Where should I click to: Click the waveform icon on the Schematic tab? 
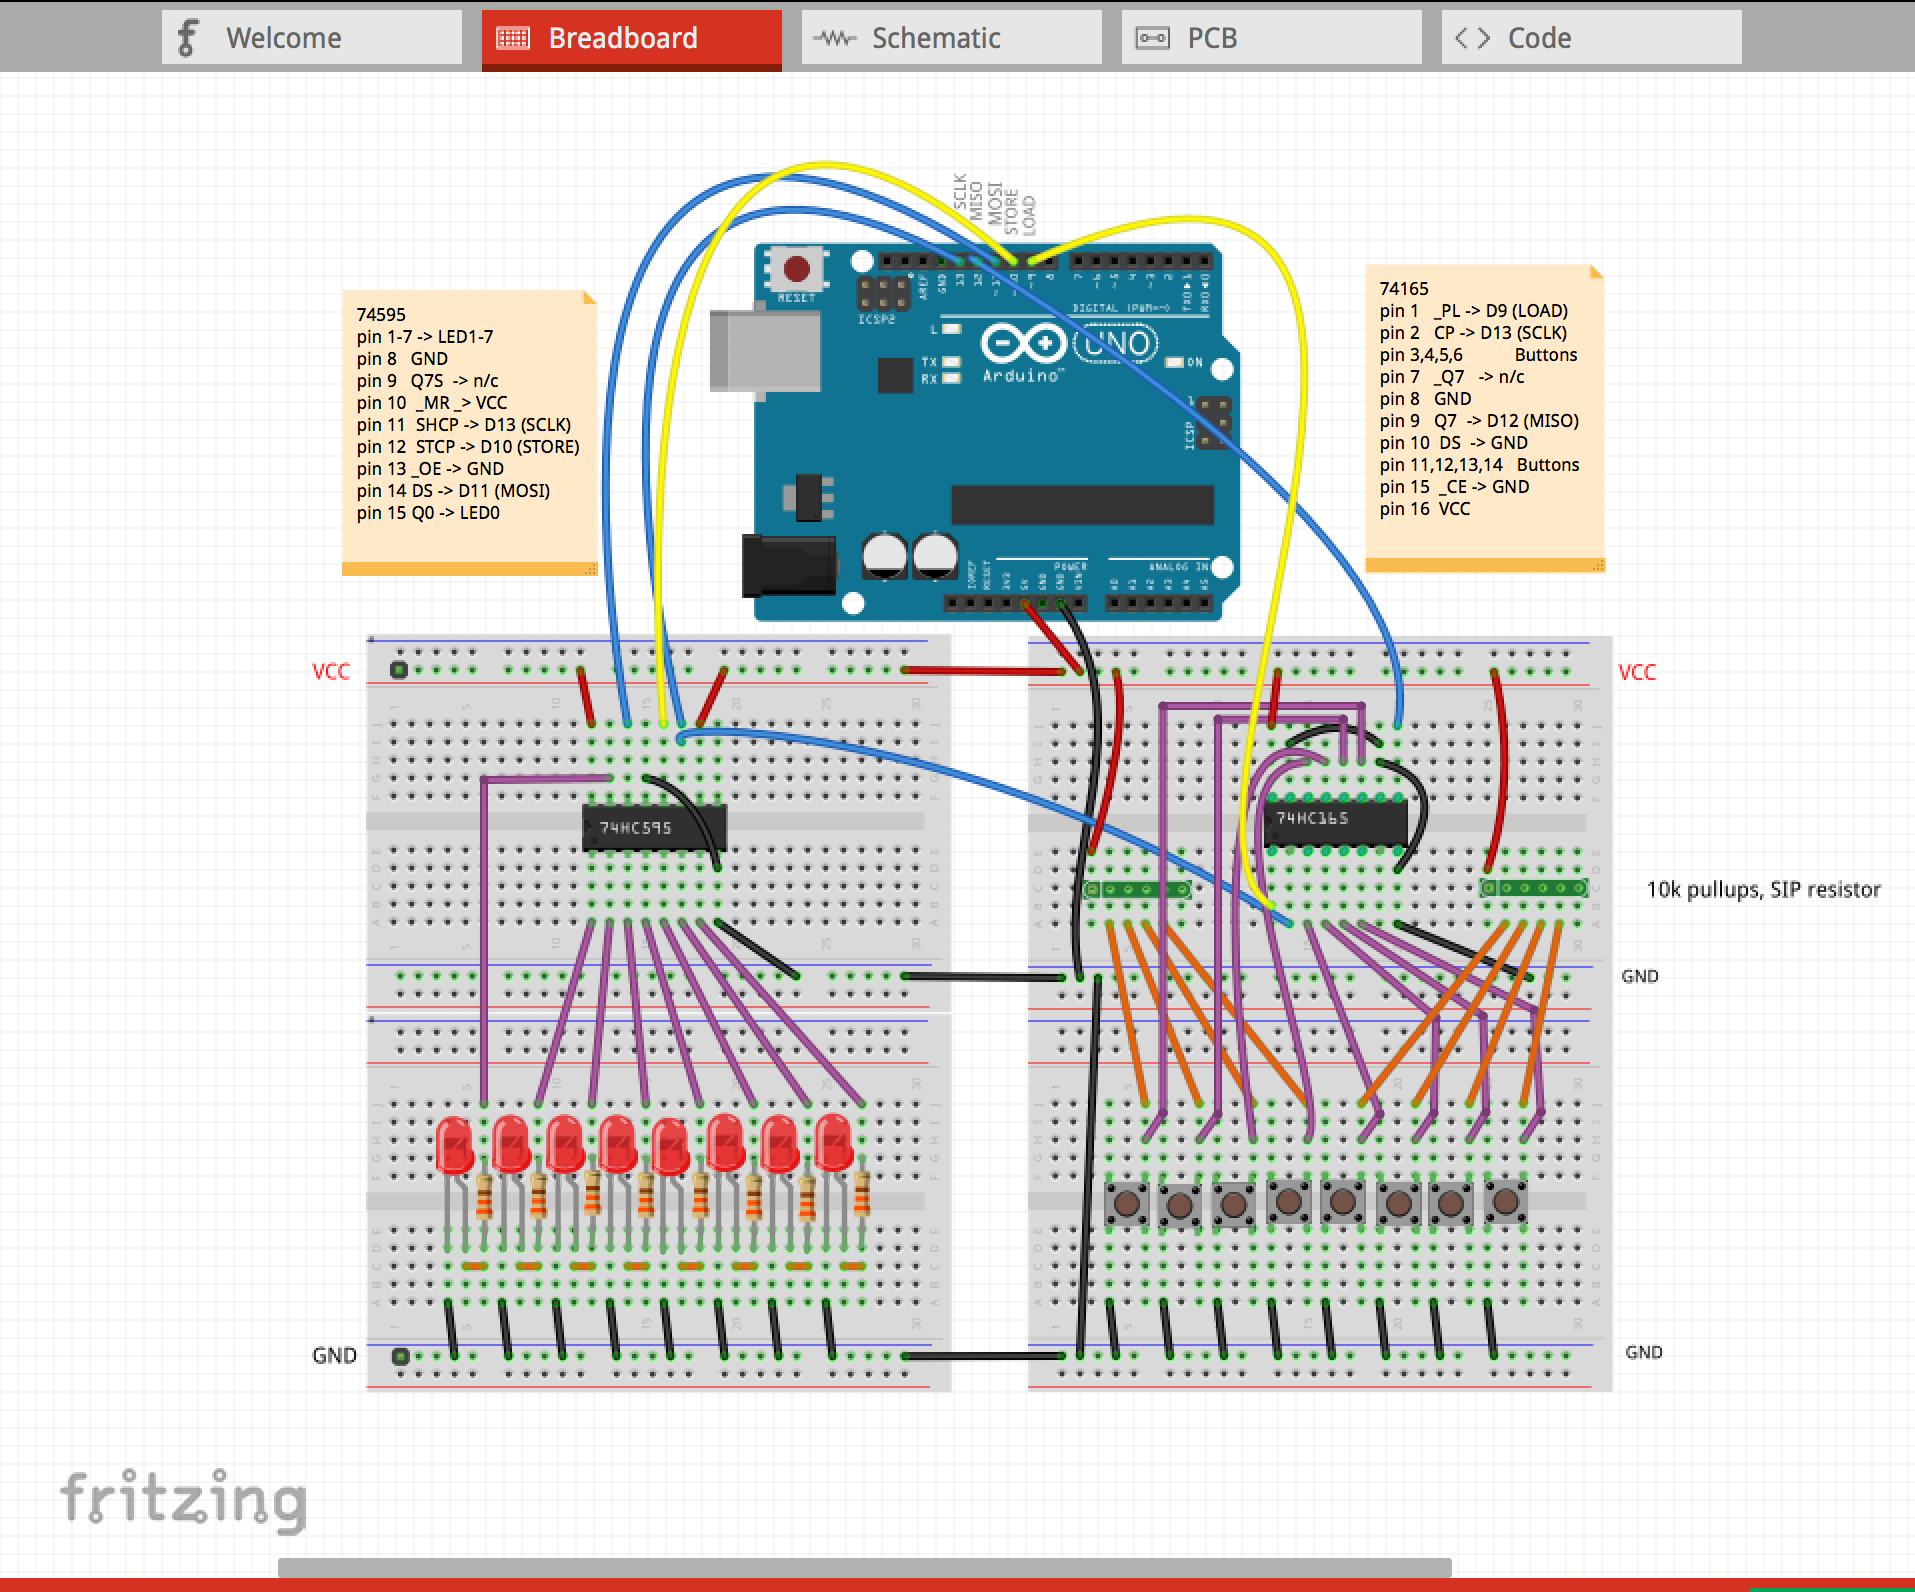click(835, 37)
